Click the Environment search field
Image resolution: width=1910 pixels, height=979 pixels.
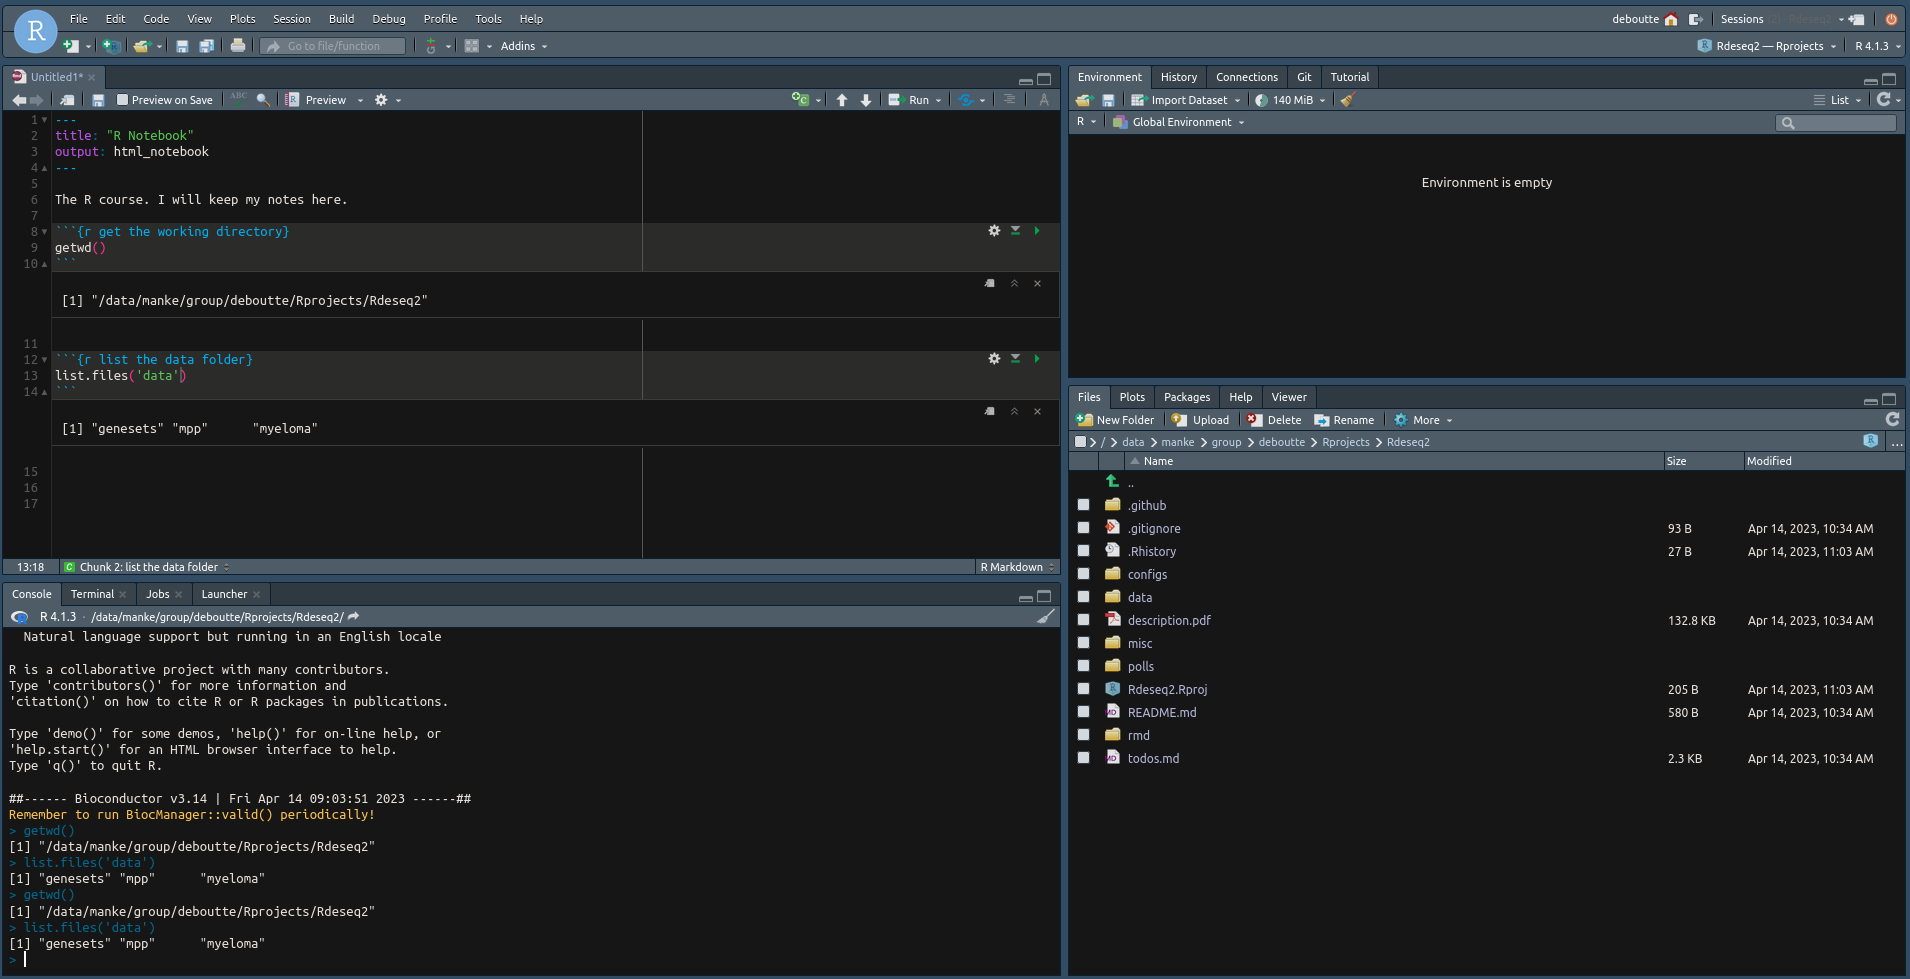[x=1836, y=123]
